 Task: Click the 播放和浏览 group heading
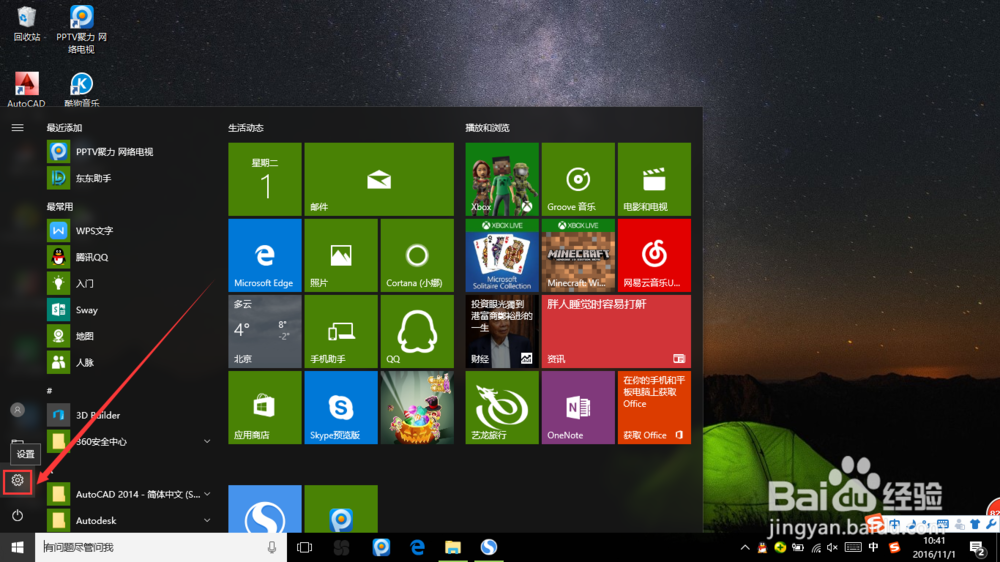pos(487,128)
